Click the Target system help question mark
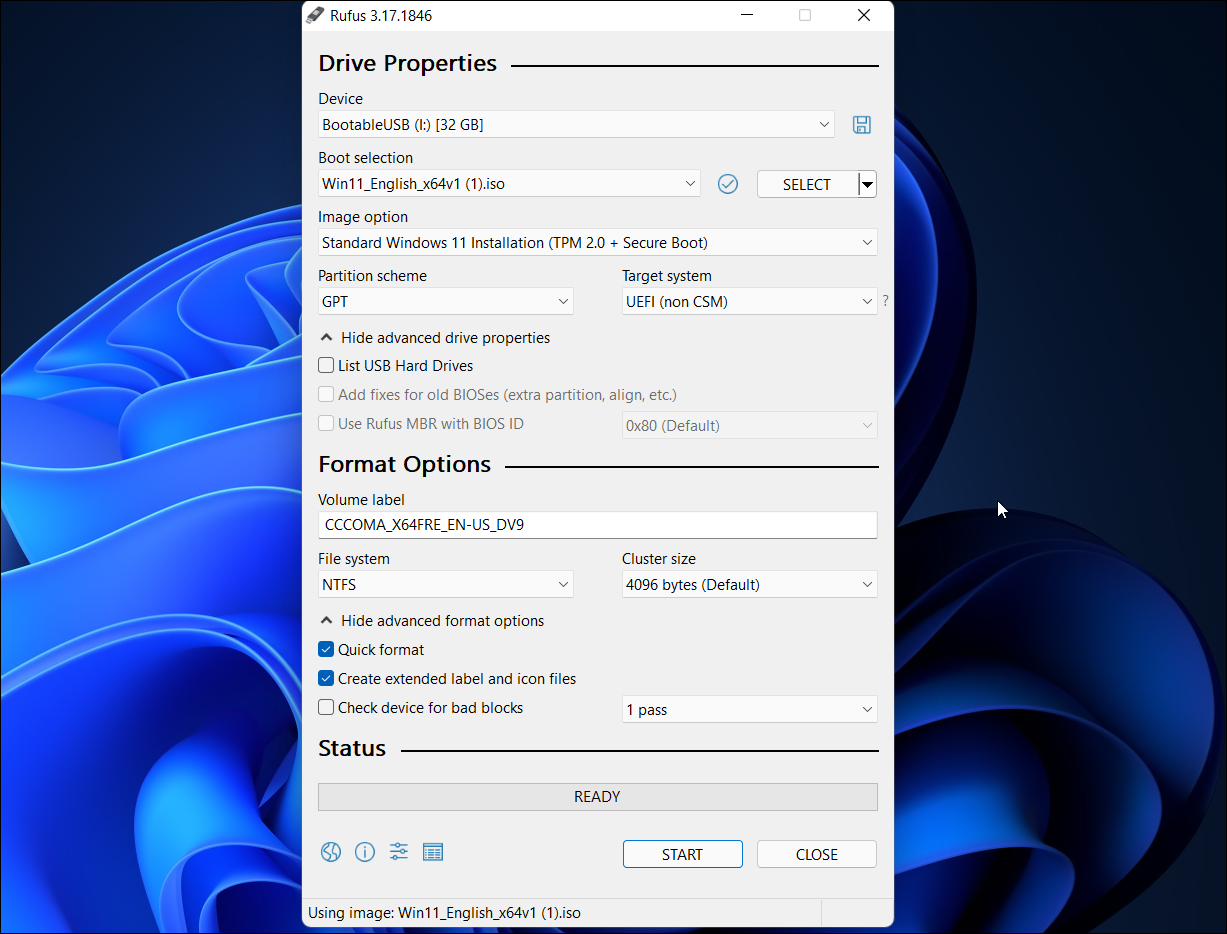1227x934 pixels. pyautogui.click(x=884, y=300)
